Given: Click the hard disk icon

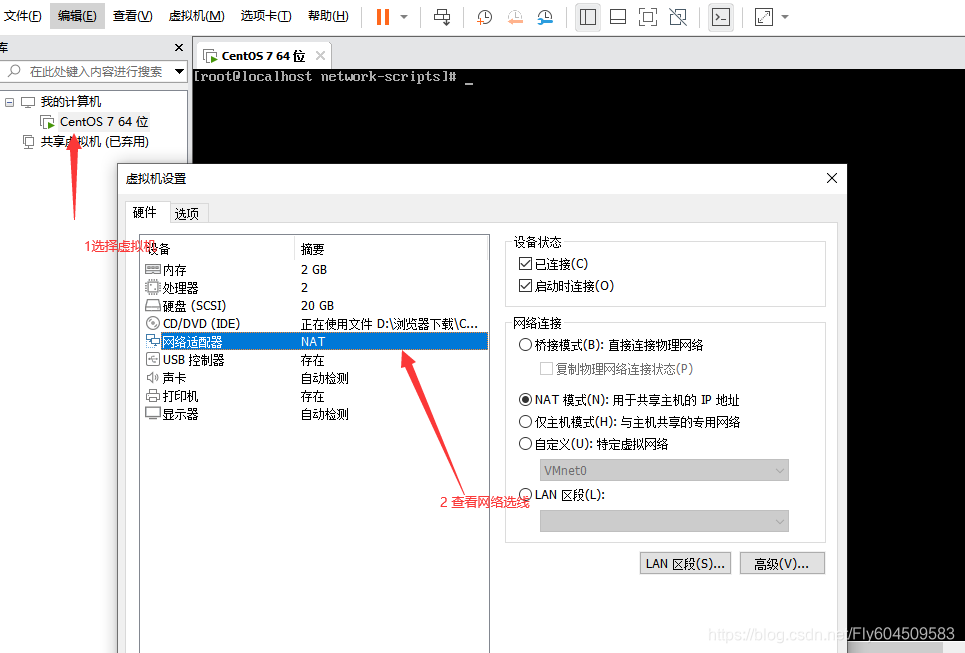Looking at the screenshot, I should 153,305.
